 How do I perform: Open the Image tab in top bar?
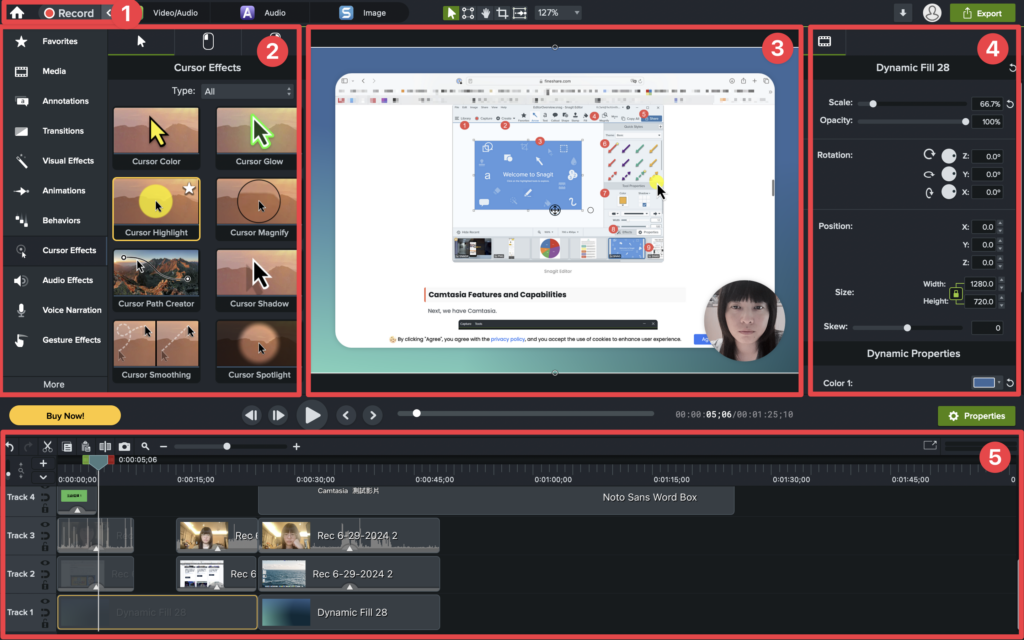pos(363,12)
